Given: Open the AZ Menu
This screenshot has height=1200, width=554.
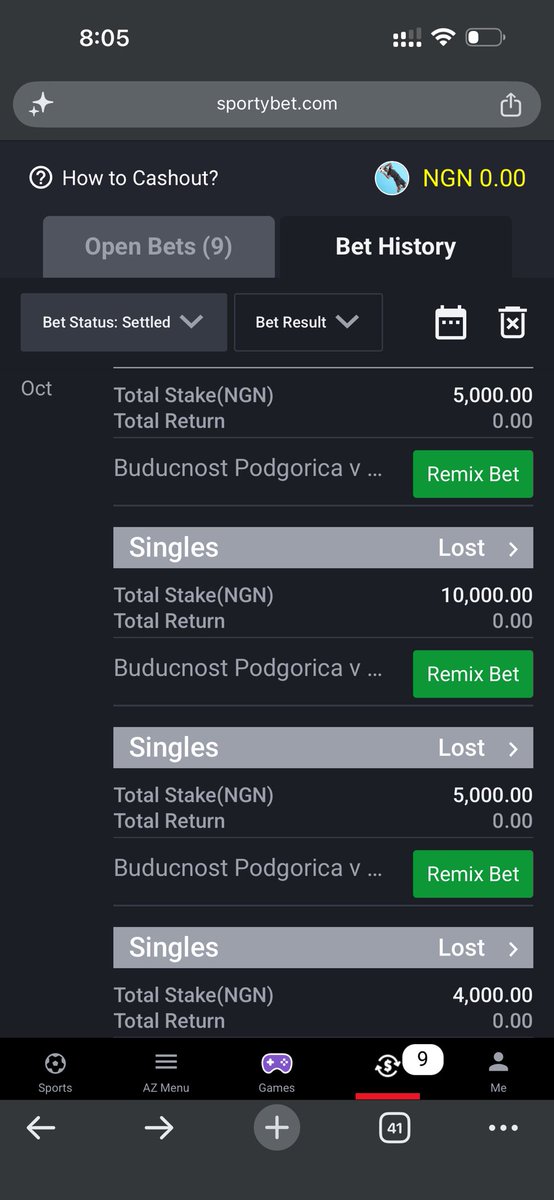Looking at the screenshot, I should click(x=166, y=1072).
